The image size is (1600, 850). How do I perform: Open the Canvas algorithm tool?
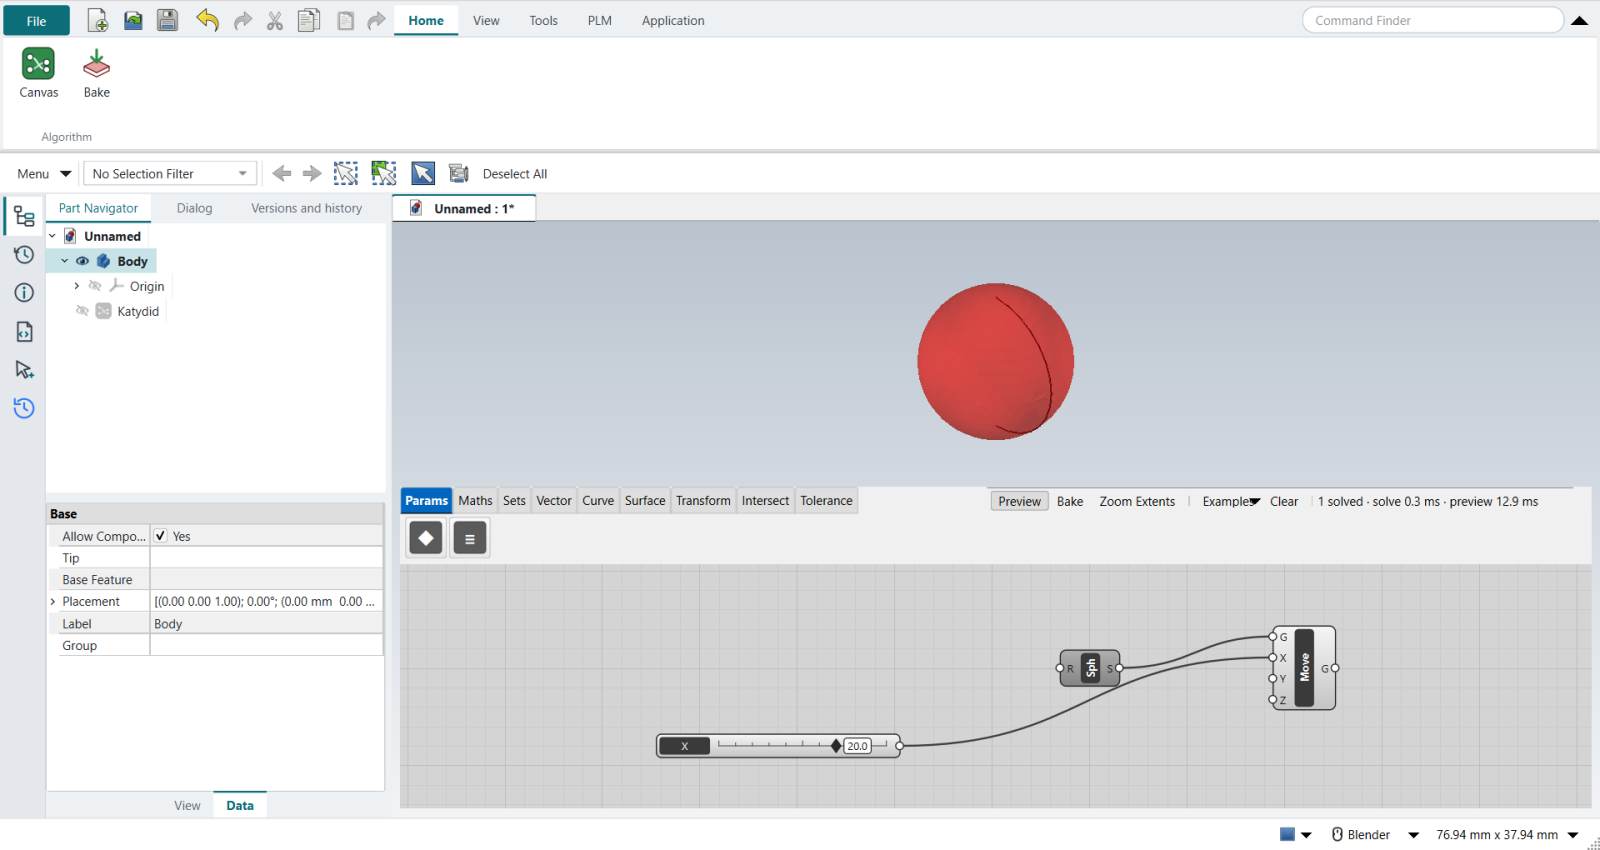coord(38,73)
